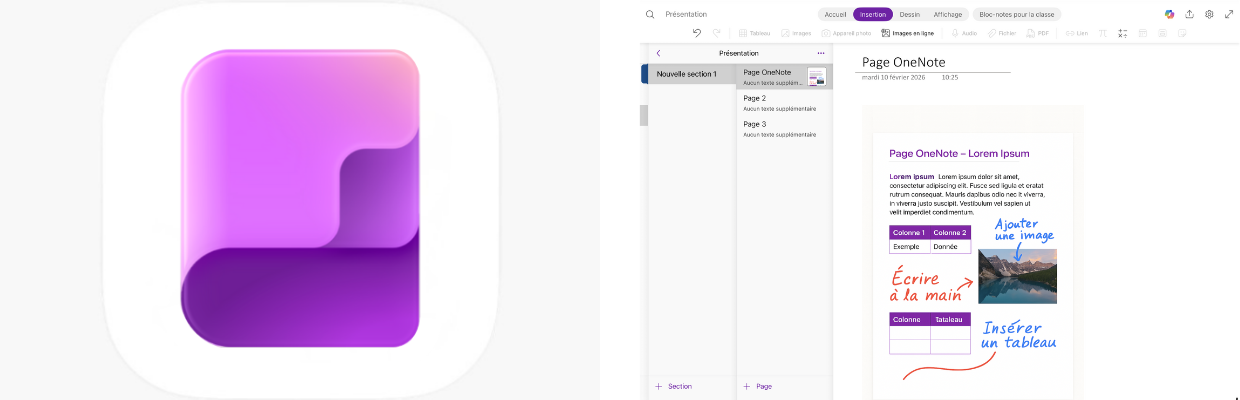
Task: Undo the last action
Action: (697, 33)
